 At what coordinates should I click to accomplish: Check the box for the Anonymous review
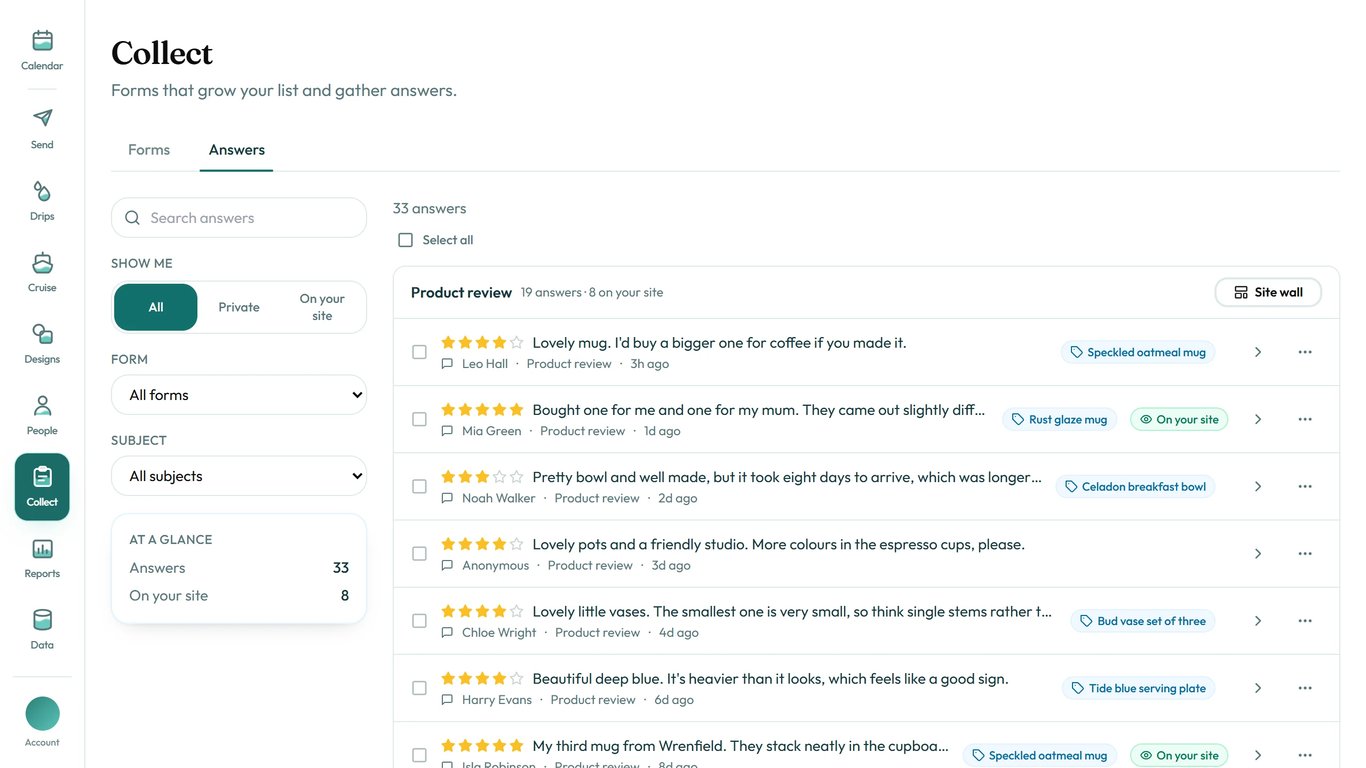419,553
